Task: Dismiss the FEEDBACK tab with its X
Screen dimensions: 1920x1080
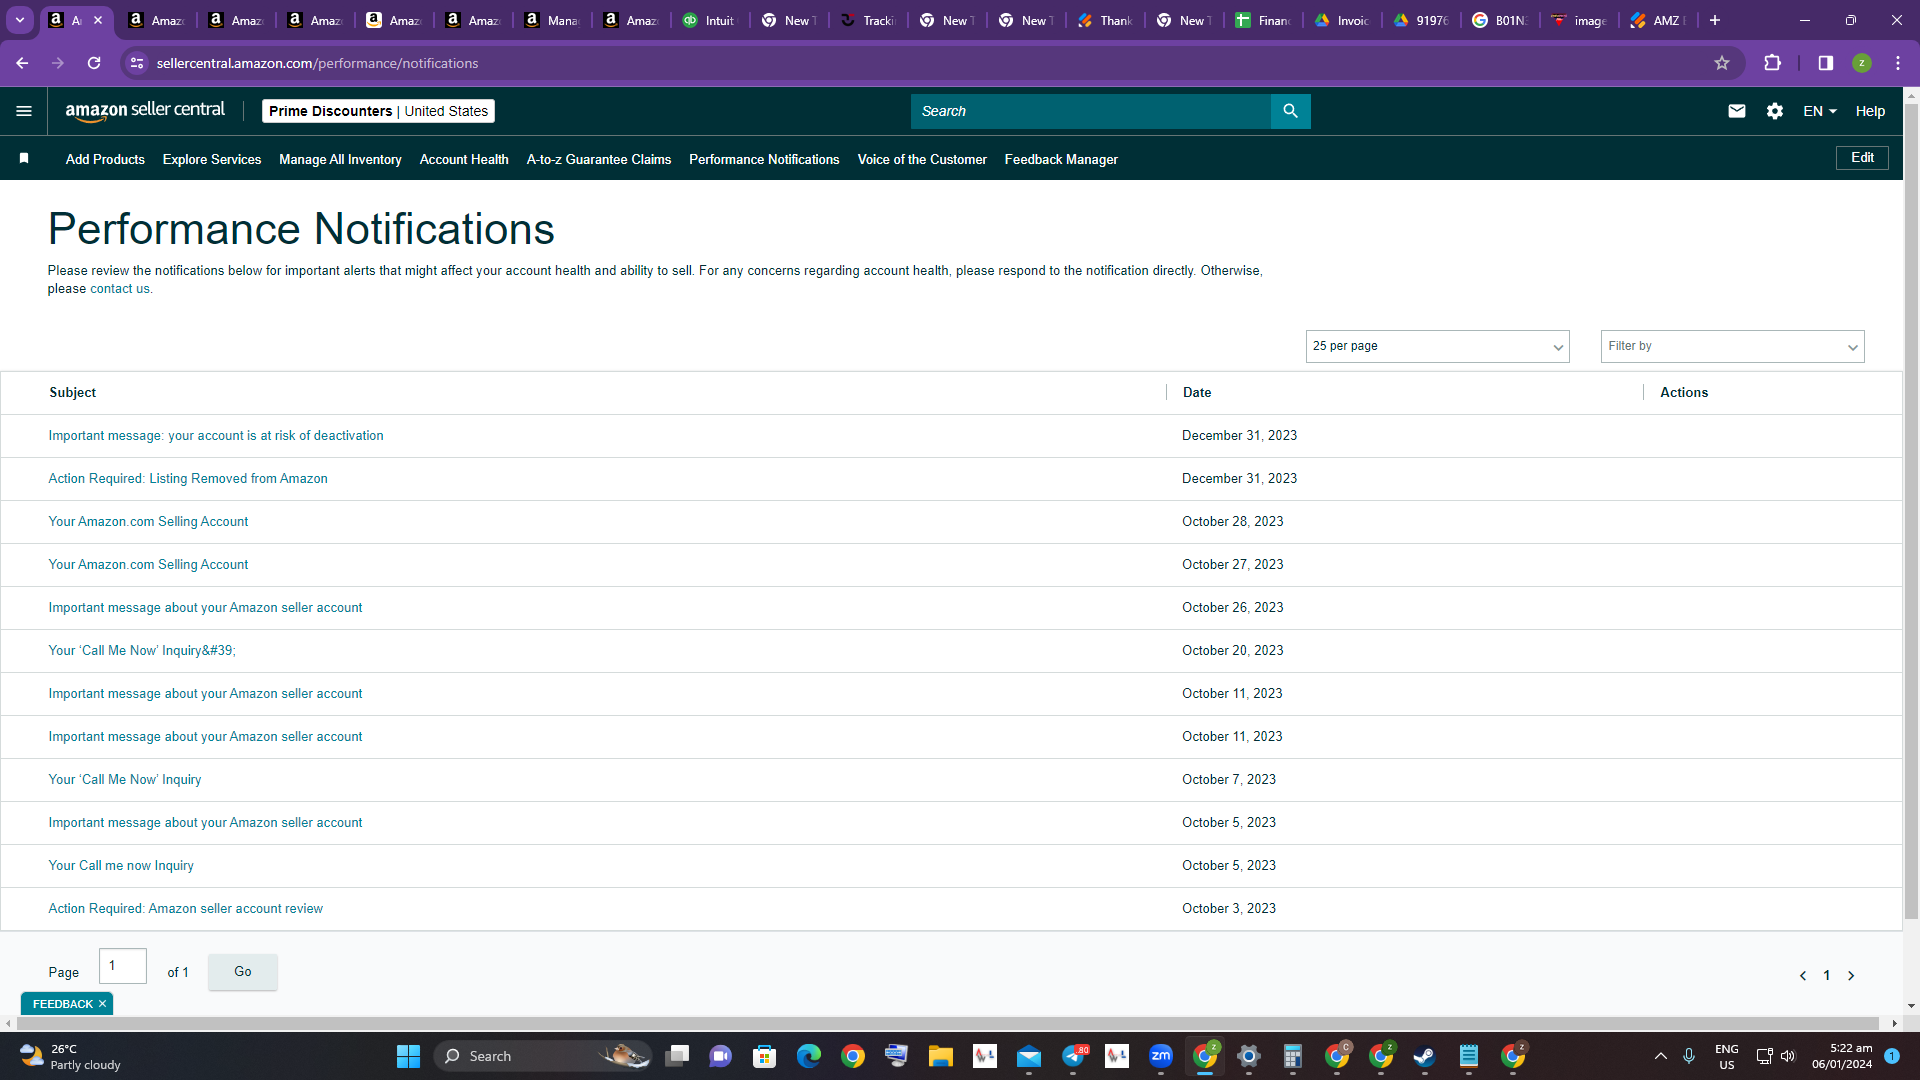Action: point(102,1004)
